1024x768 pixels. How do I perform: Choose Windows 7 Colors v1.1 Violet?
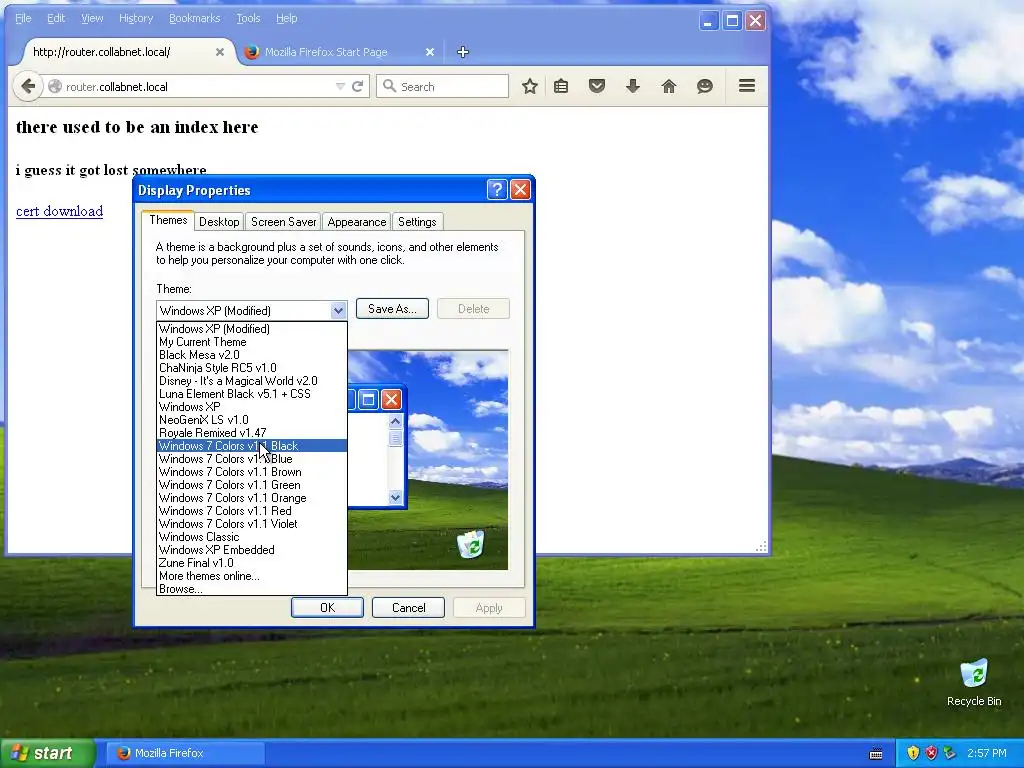click(x=251, y=524)
